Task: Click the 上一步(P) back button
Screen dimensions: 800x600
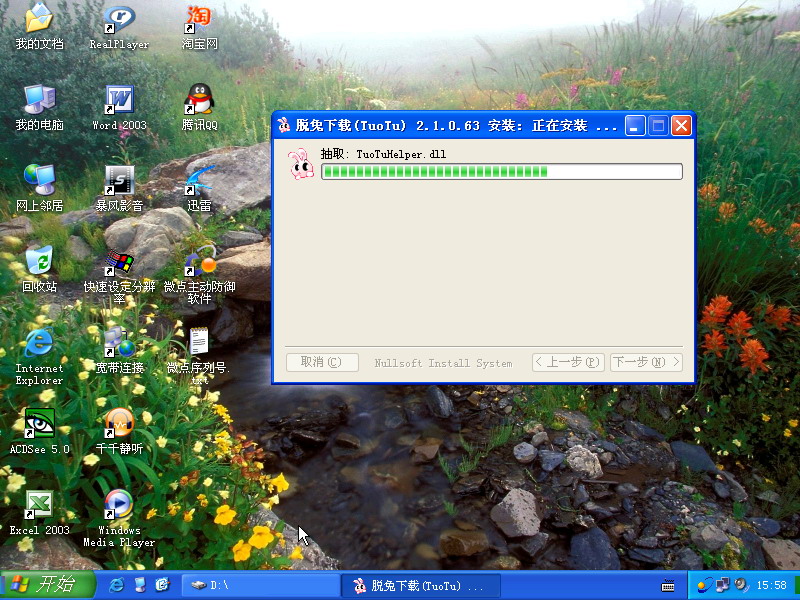Action: click(568, 362)
